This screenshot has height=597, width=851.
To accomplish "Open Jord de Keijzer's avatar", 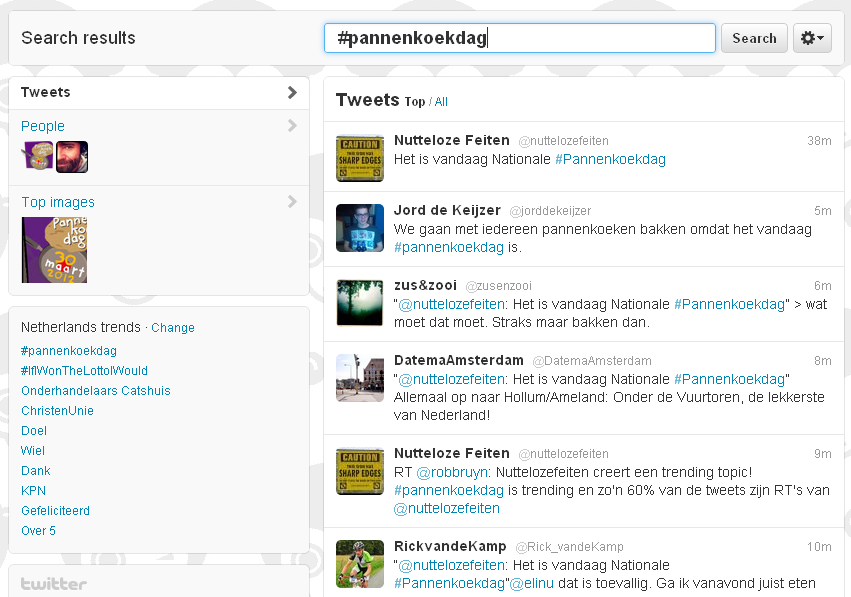I will (x=360, y=228).
